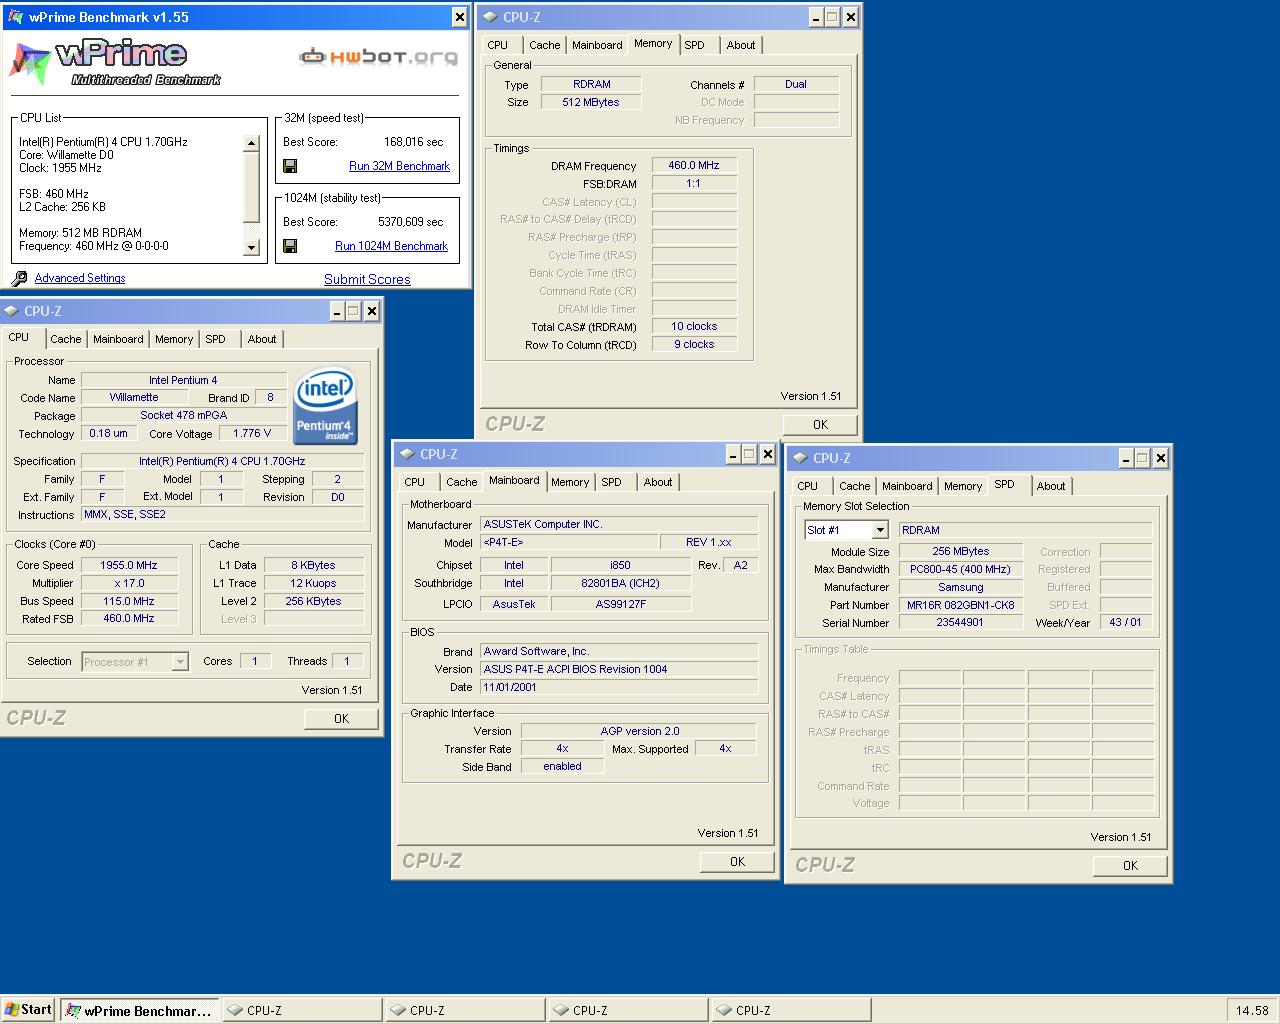Image resolution: width=1280 pixels, height=1024 pixels.
Task: Run the 1024M Benchmark link
Action: 391,246
